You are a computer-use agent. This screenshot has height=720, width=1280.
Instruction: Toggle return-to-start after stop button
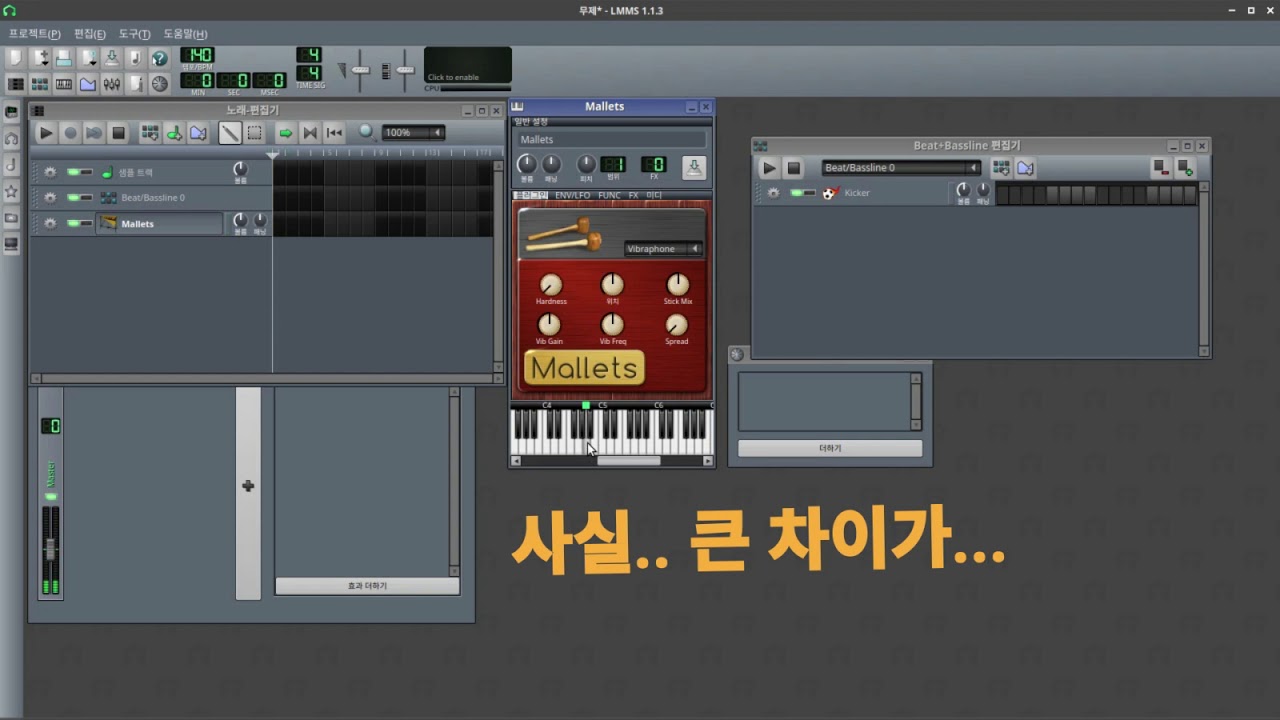(334, 132)
